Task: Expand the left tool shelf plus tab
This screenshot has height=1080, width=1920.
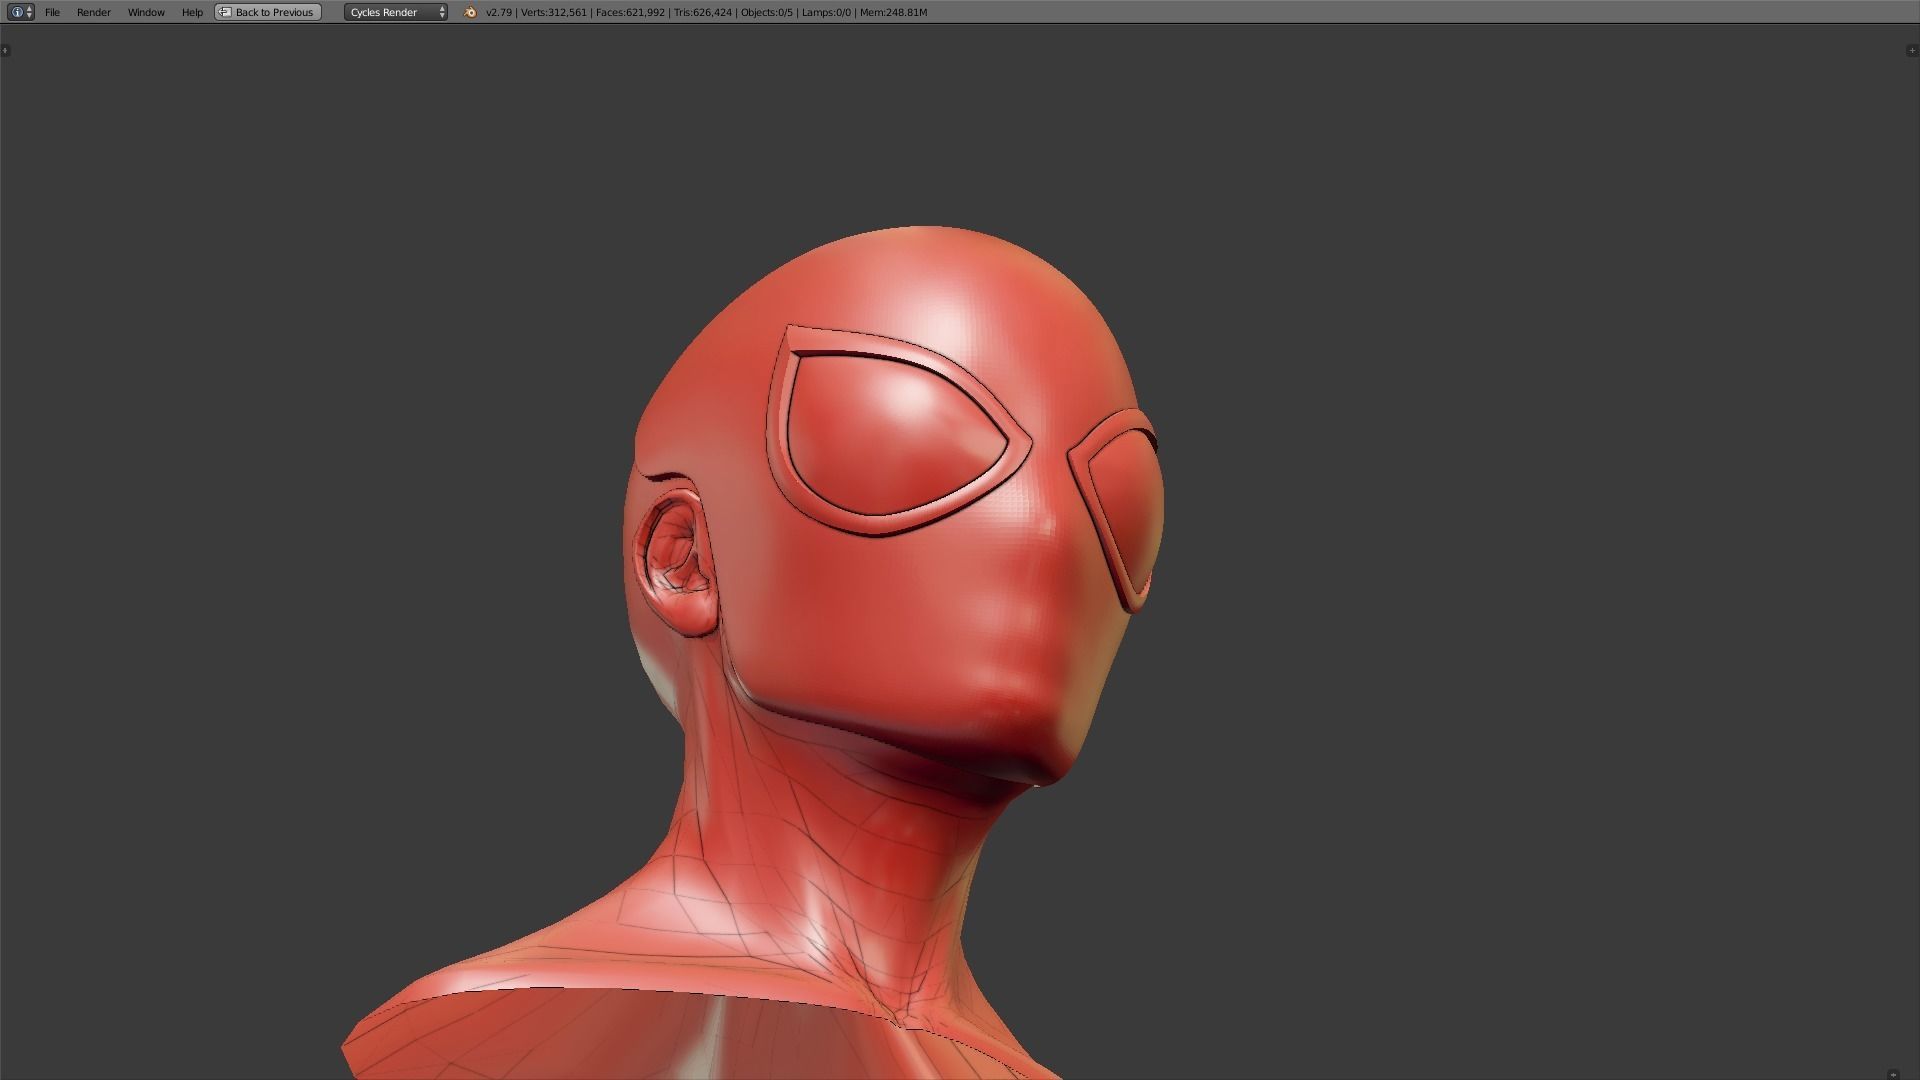Action: 5,50
